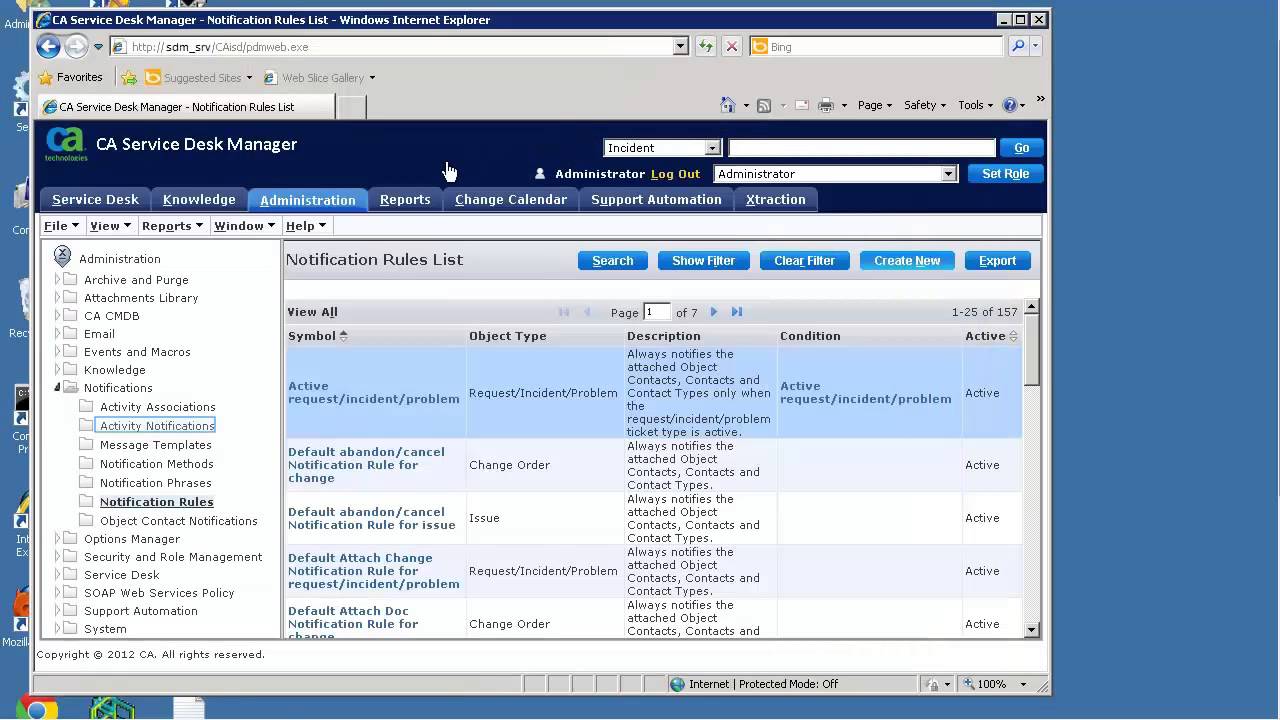Select Object Contact Notifications tree item
Screen dimensions: 1280x720
click(178, 521)
